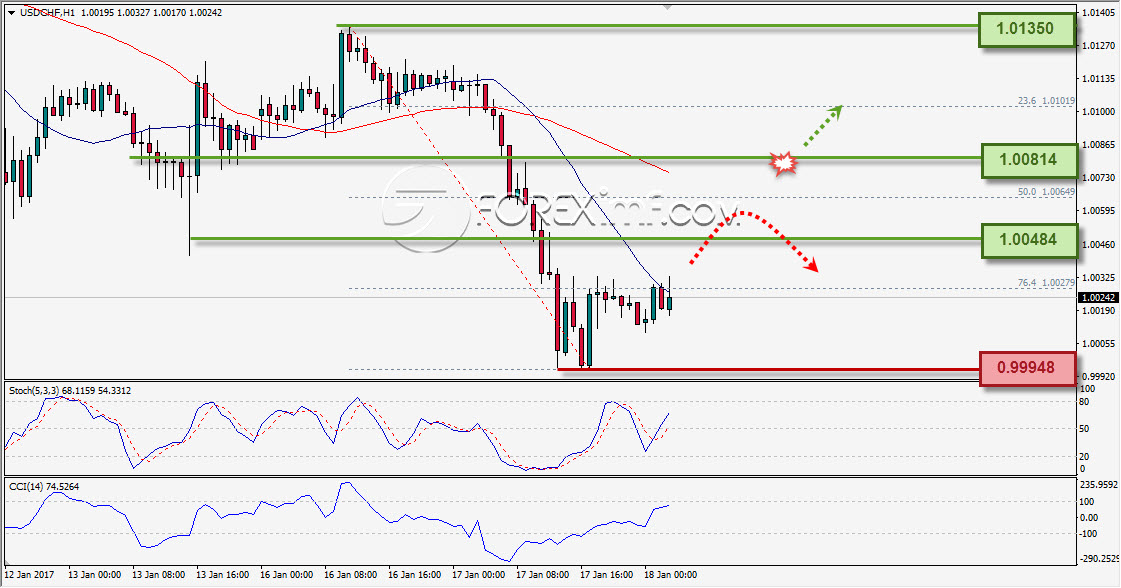Click the 16 Jan 08:00 time label
This screenshot has height=588, width=1121.
click(350, 574)
